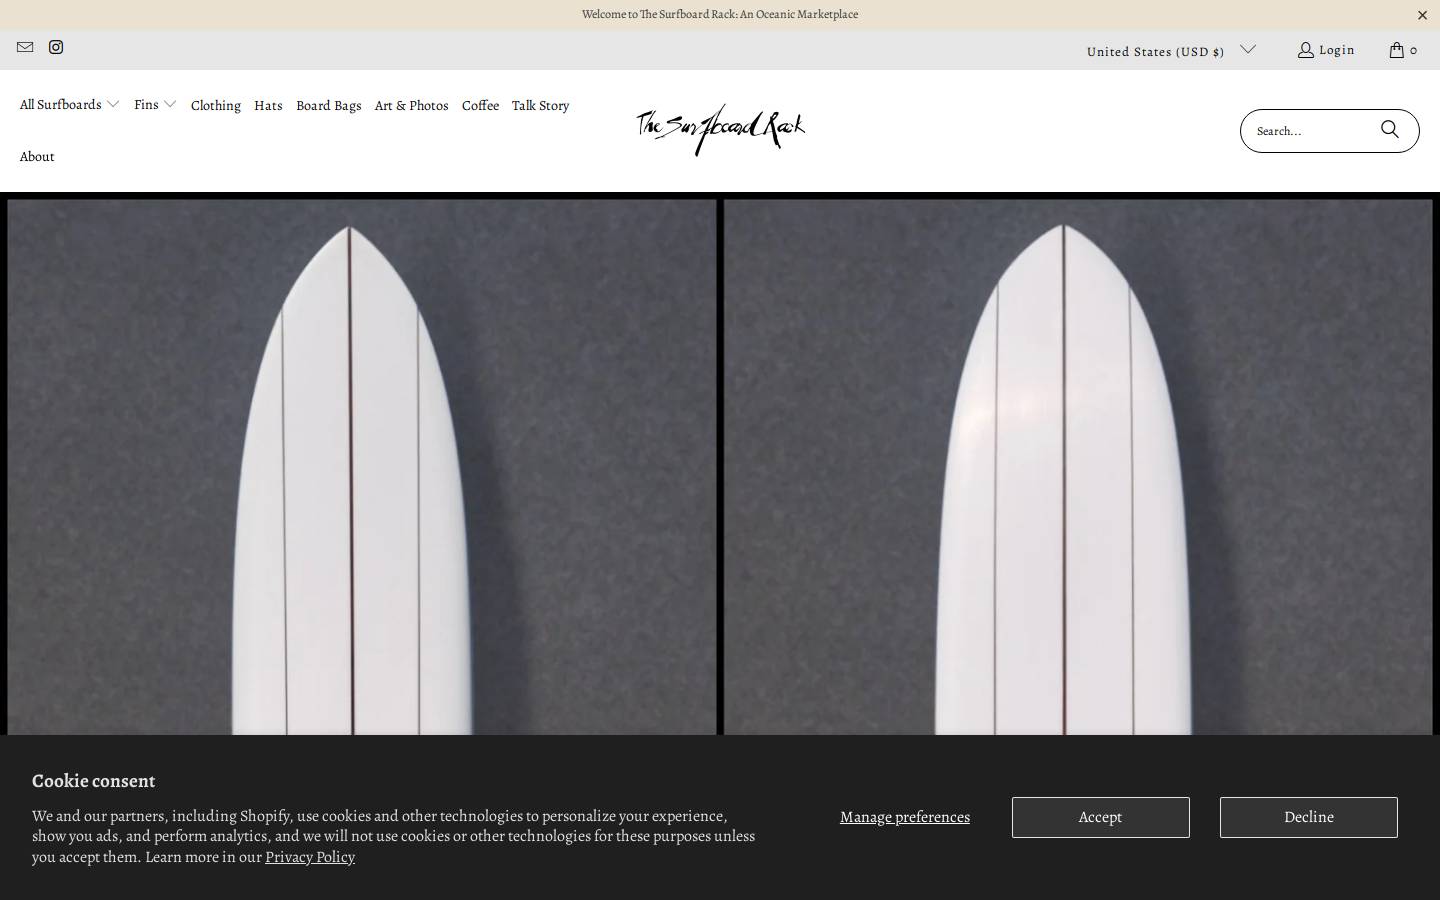Click The Surfboard Rack logo

(x=720, y=130)
